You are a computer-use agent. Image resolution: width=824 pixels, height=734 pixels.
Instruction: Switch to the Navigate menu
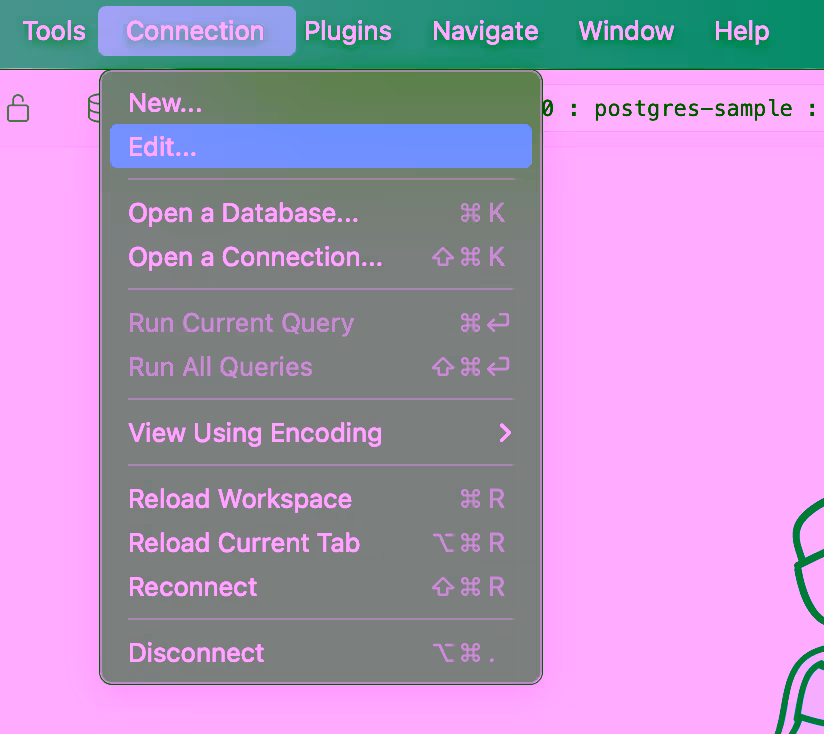pyautogui.click(x=485, y=31)
